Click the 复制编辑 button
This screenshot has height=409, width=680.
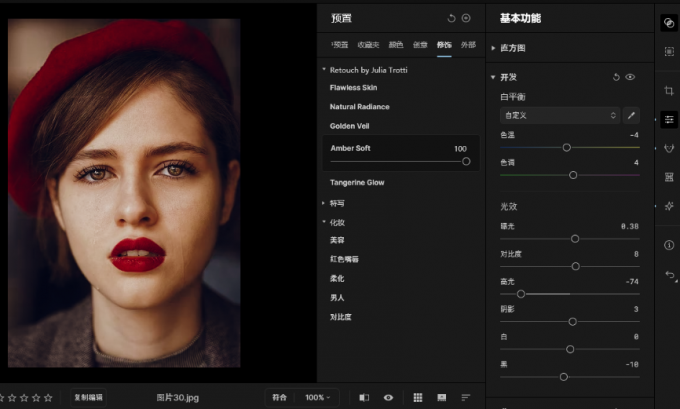88,397
